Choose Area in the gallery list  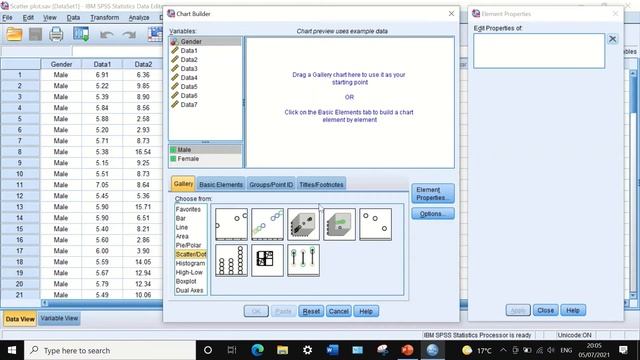click(x=182, y=236)
